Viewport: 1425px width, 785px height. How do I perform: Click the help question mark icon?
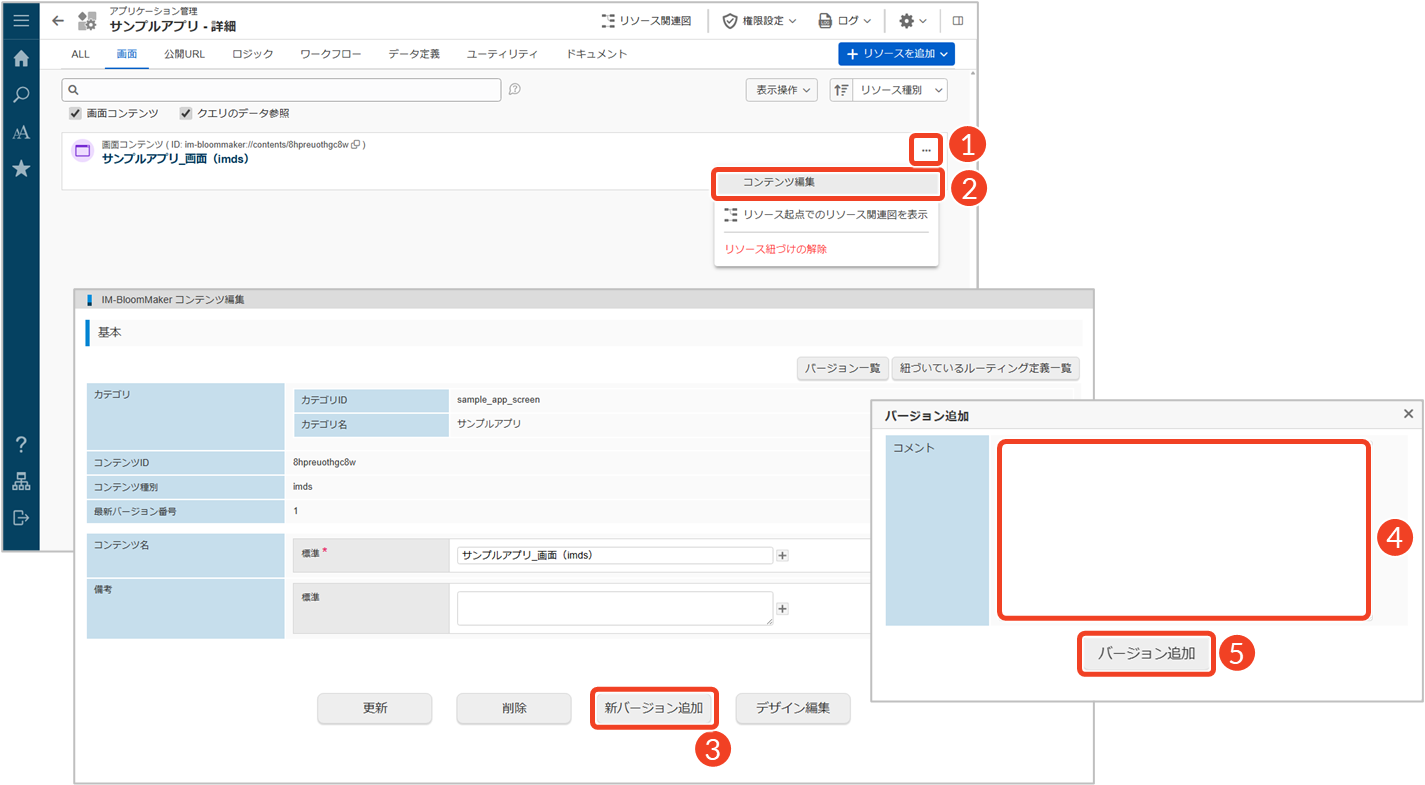[21, 445]
